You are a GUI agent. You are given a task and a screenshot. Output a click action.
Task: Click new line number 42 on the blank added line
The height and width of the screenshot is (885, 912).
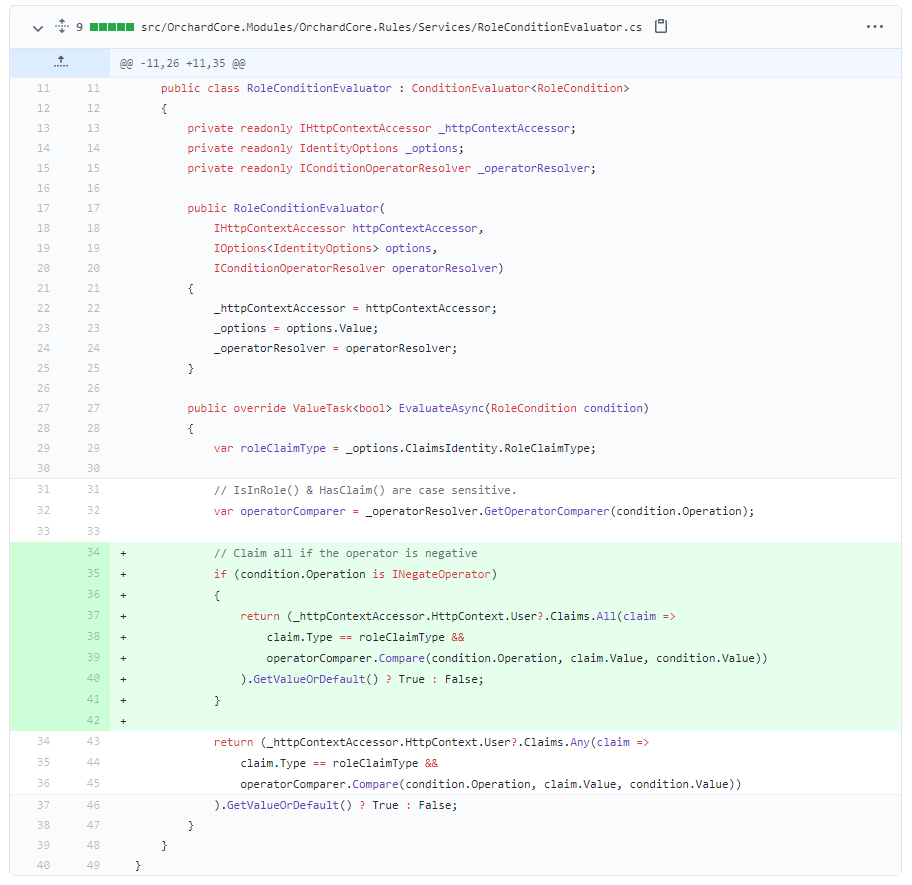click(x=93, y=720)
